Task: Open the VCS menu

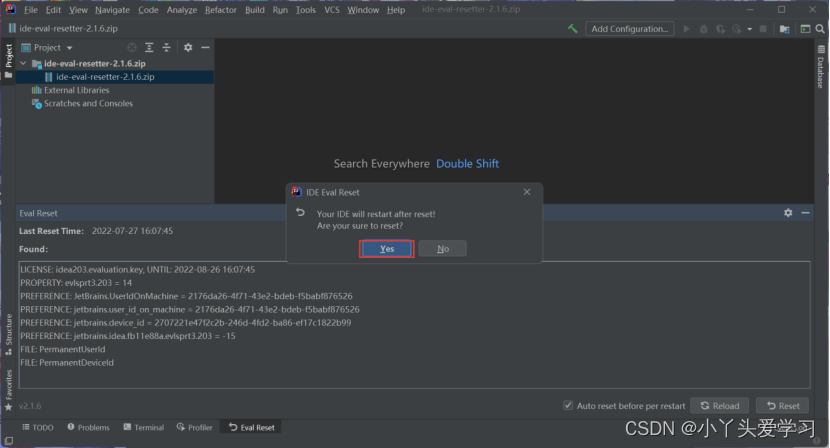Action: click(x=332, y=10)
